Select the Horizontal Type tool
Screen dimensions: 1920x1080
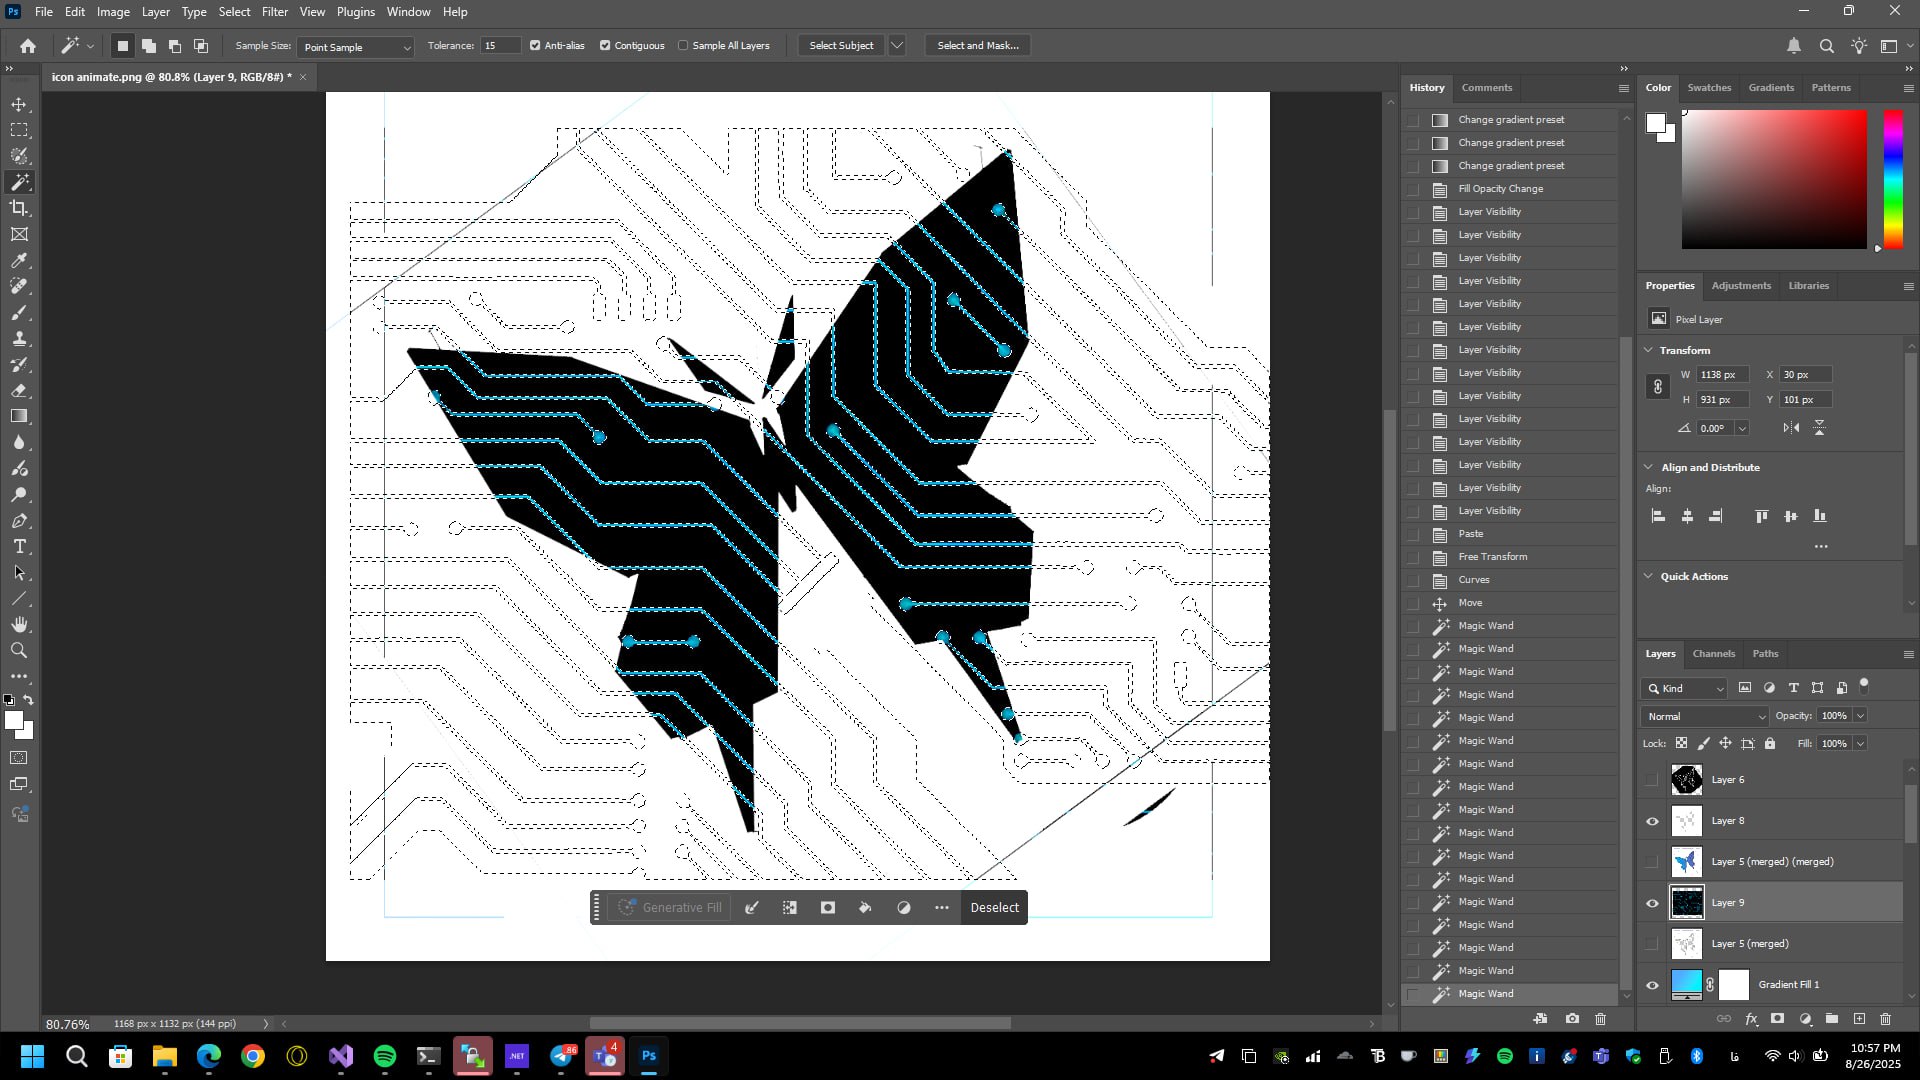click(19, 547)
